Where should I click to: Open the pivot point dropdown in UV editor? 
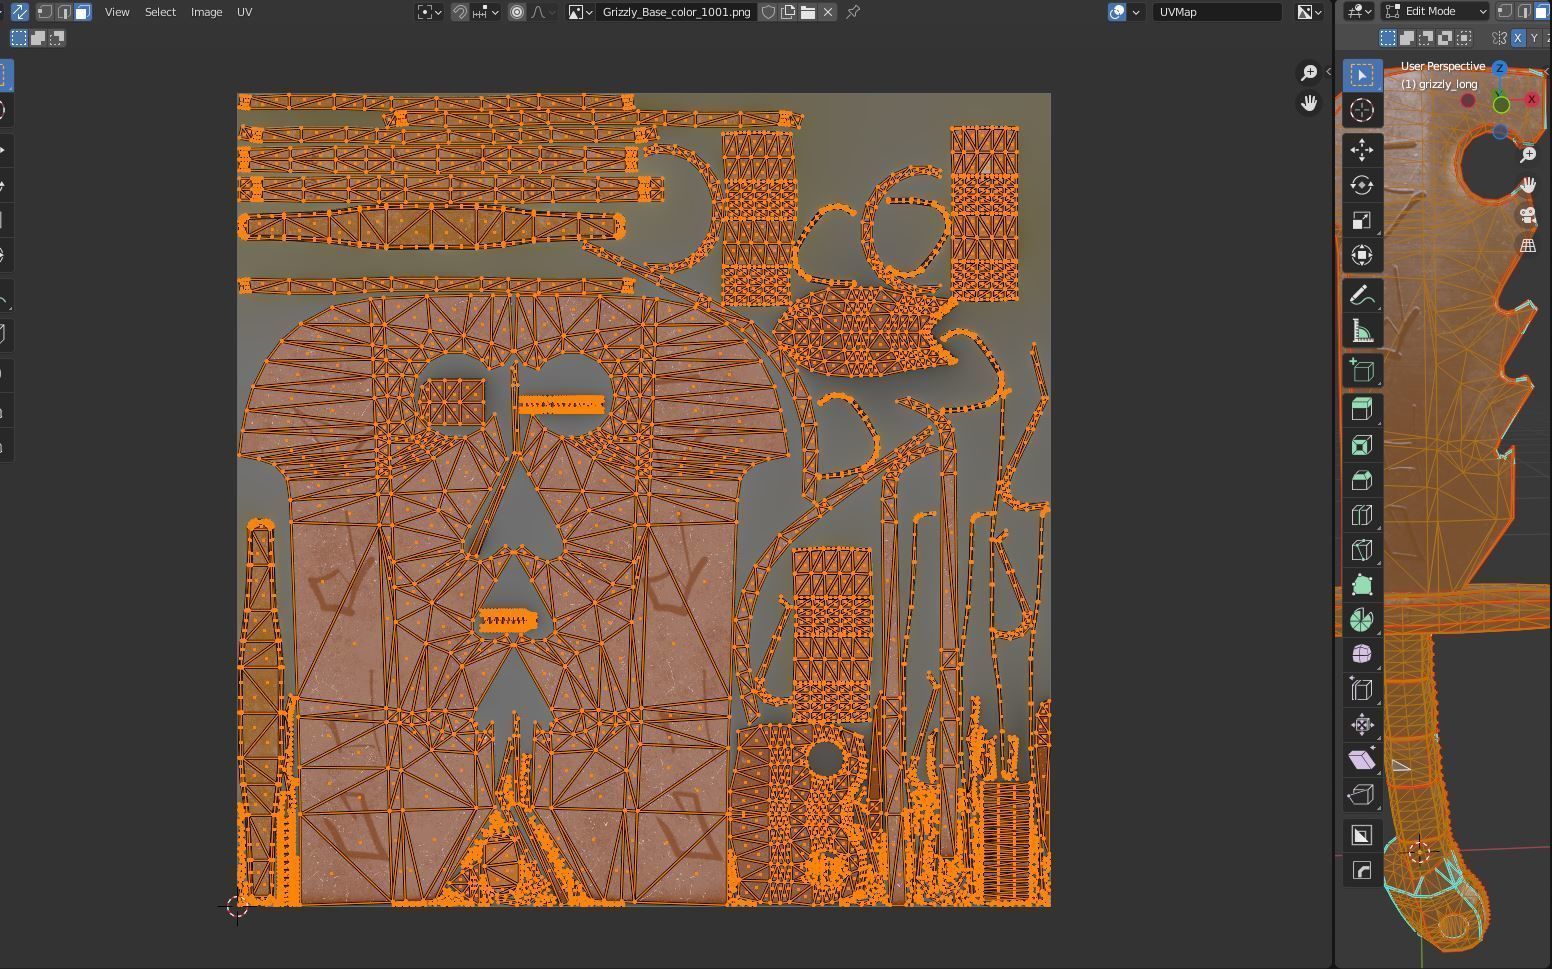click(430, 12)
